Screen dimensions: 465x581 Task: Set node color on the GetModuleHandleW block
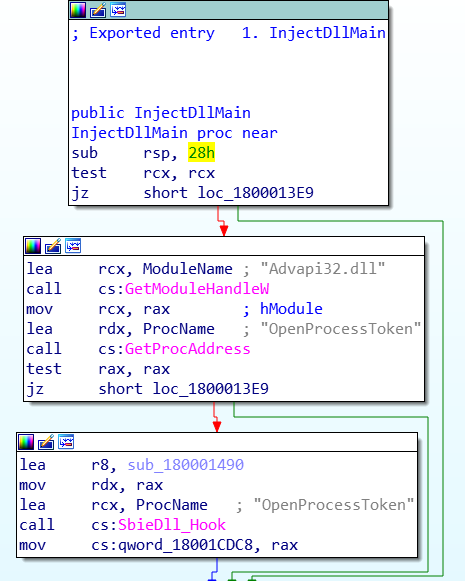click(x=33, y=246)
